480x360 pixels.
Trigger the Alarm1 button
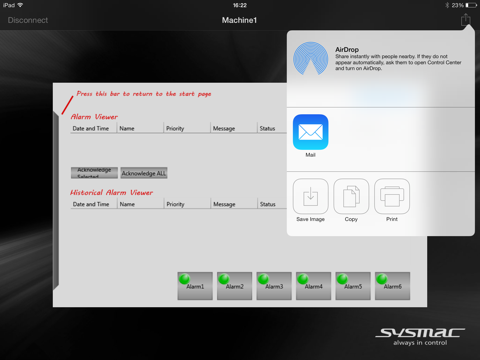[x=195, y=286]
